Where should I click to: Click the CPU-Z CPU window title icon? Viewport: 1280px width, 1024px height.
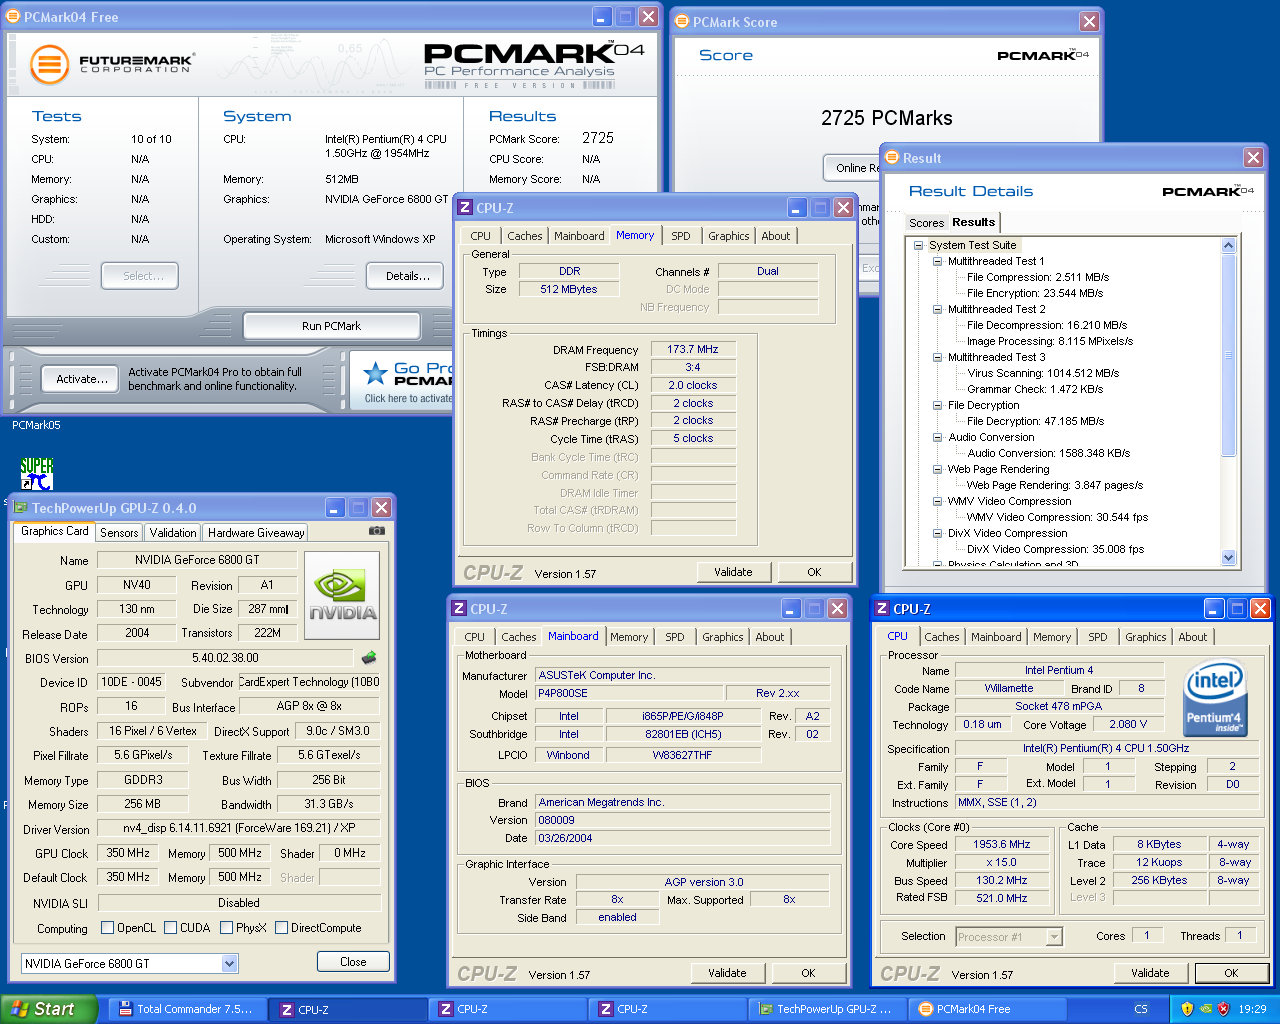[882, 609]
